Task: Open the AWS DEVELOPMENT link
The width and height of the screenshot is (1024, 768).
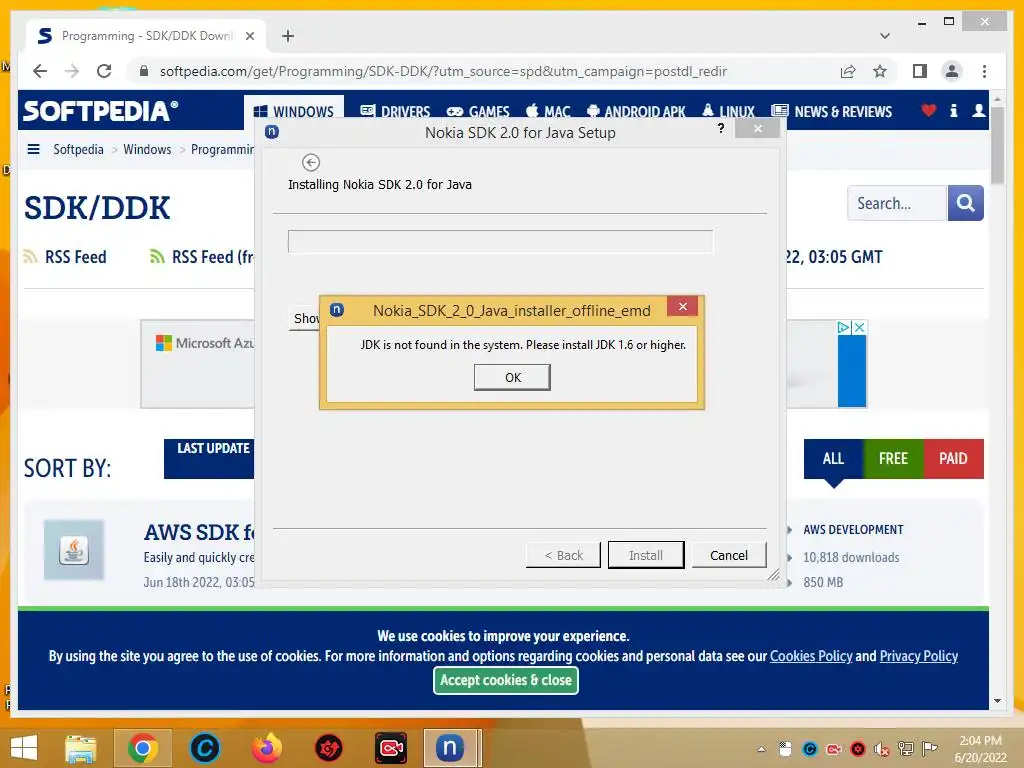Action: 853,530
